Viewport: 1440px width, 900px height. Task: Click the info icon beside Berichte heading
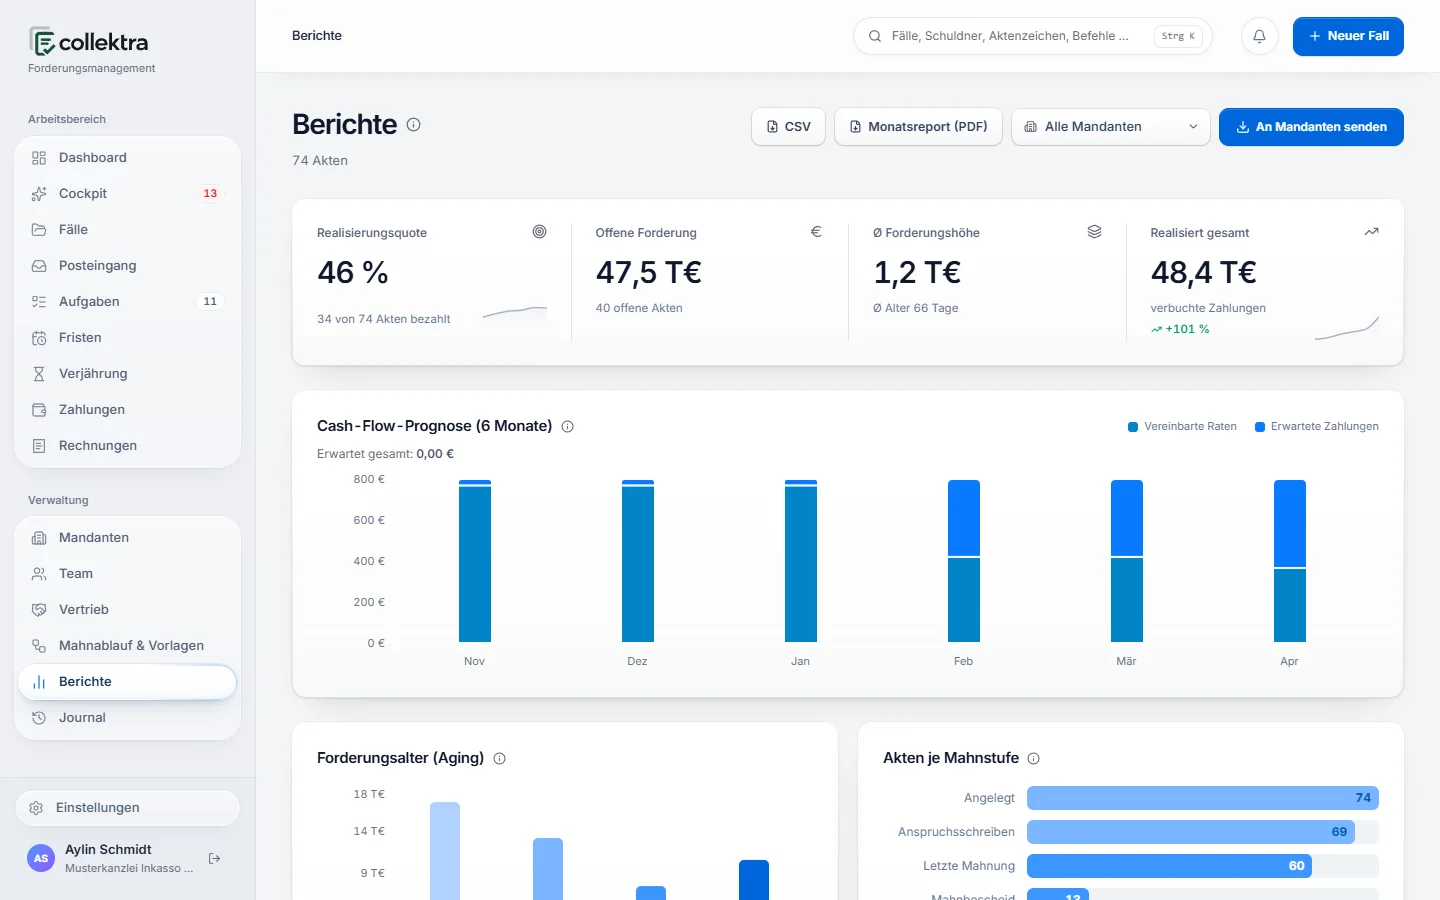tap(413, 125)
